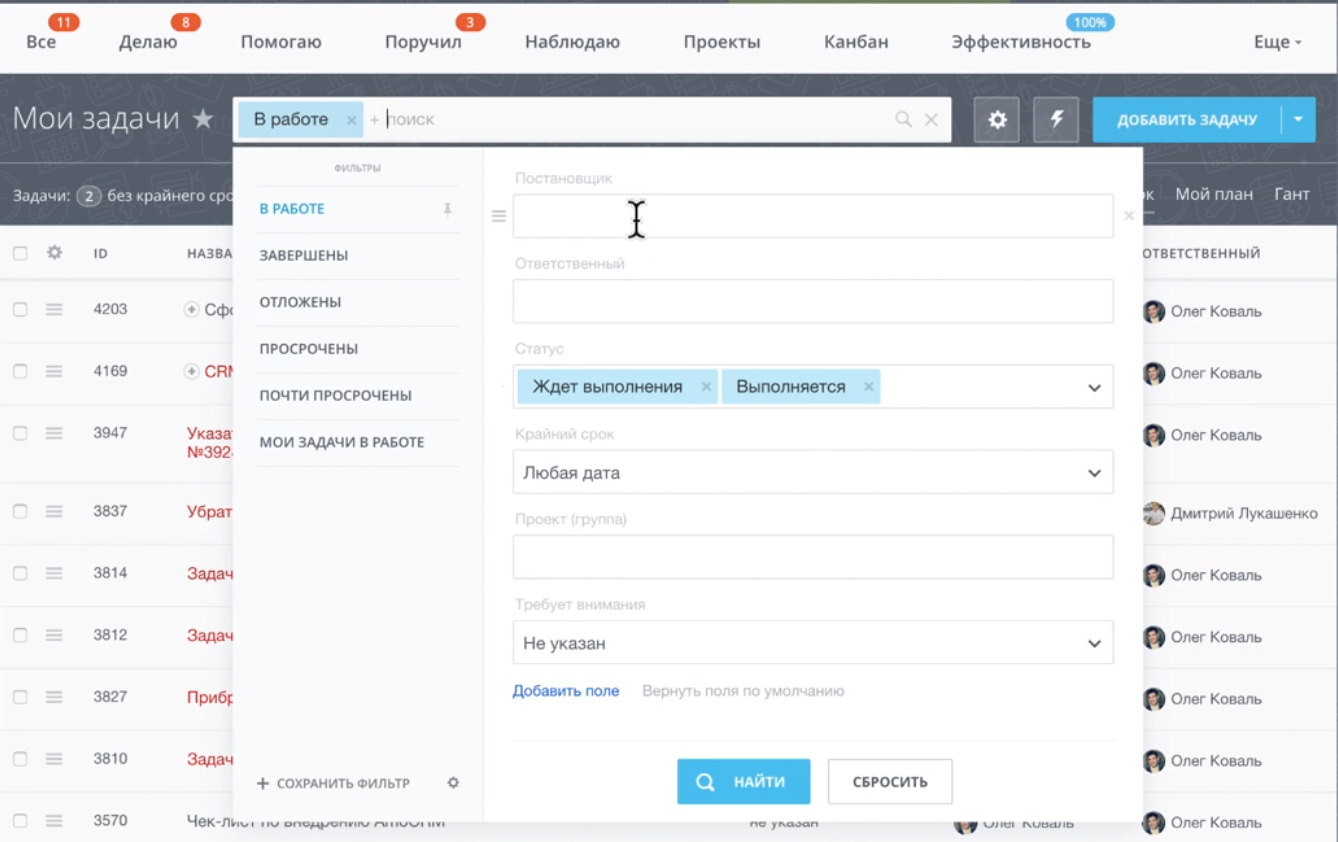Open the Статус dropdown arrow
This screenshot has height=842, width=1338.
[x=1094, y=388]
